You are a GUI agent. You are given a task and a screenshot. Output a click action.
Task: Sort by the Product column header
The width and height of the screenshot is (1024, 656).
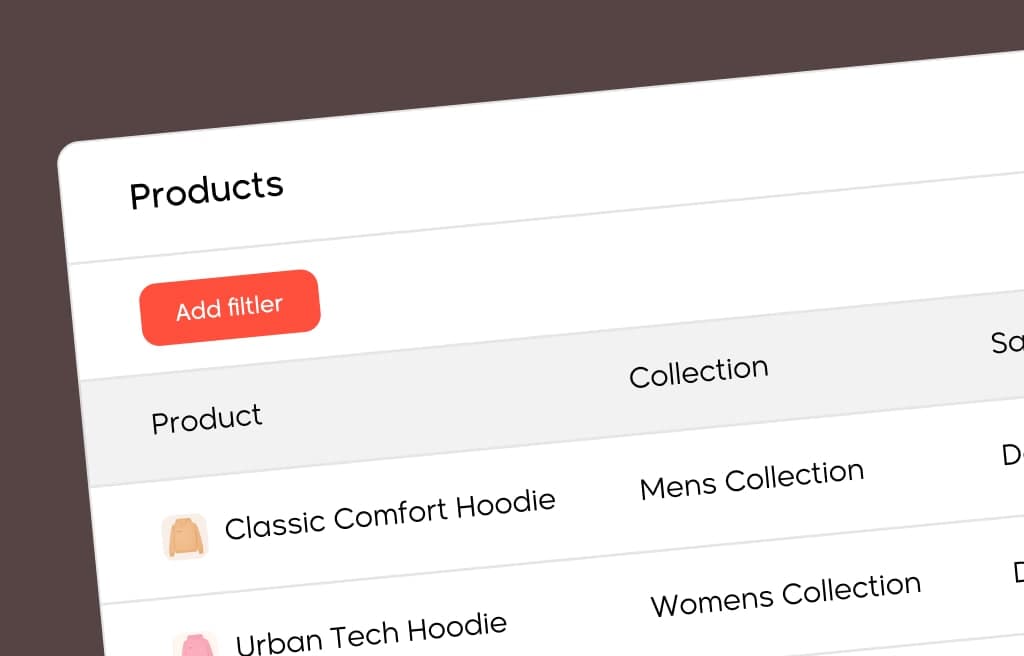click(x=206, y=419)
